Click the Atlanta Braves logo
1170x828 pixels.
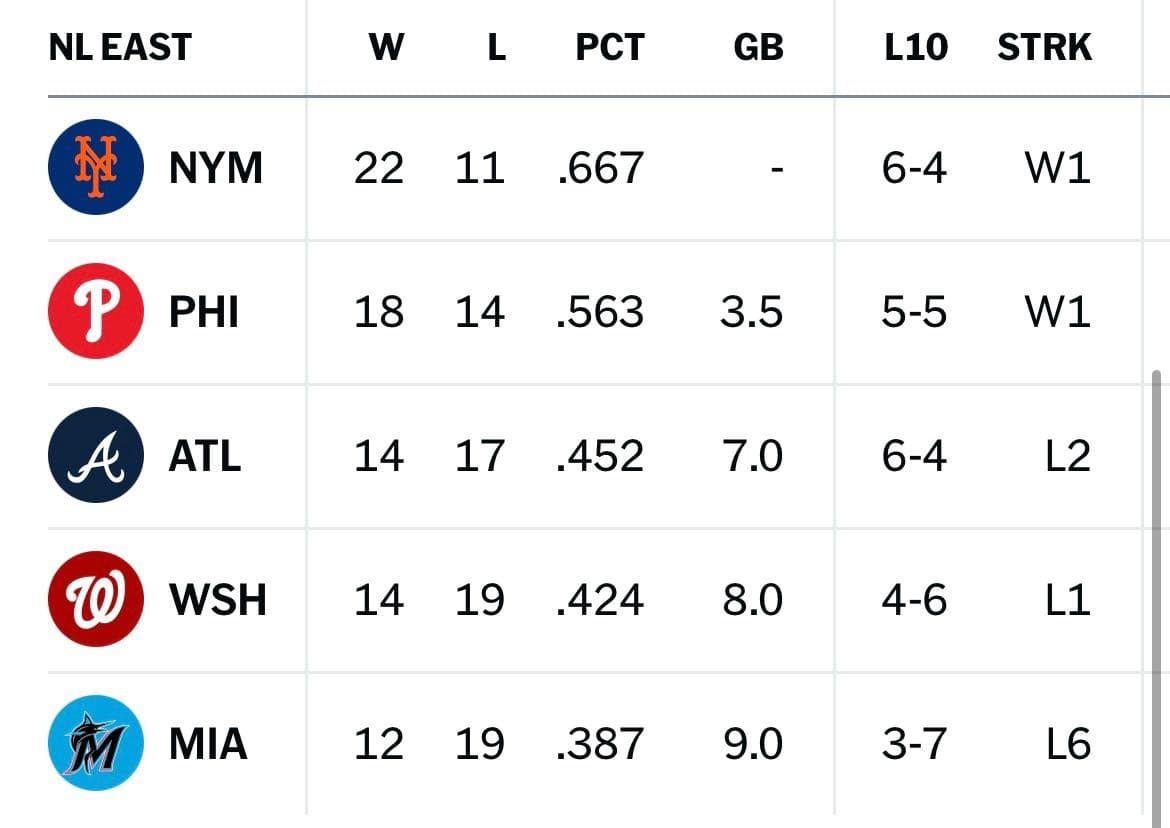pos(95,455)
